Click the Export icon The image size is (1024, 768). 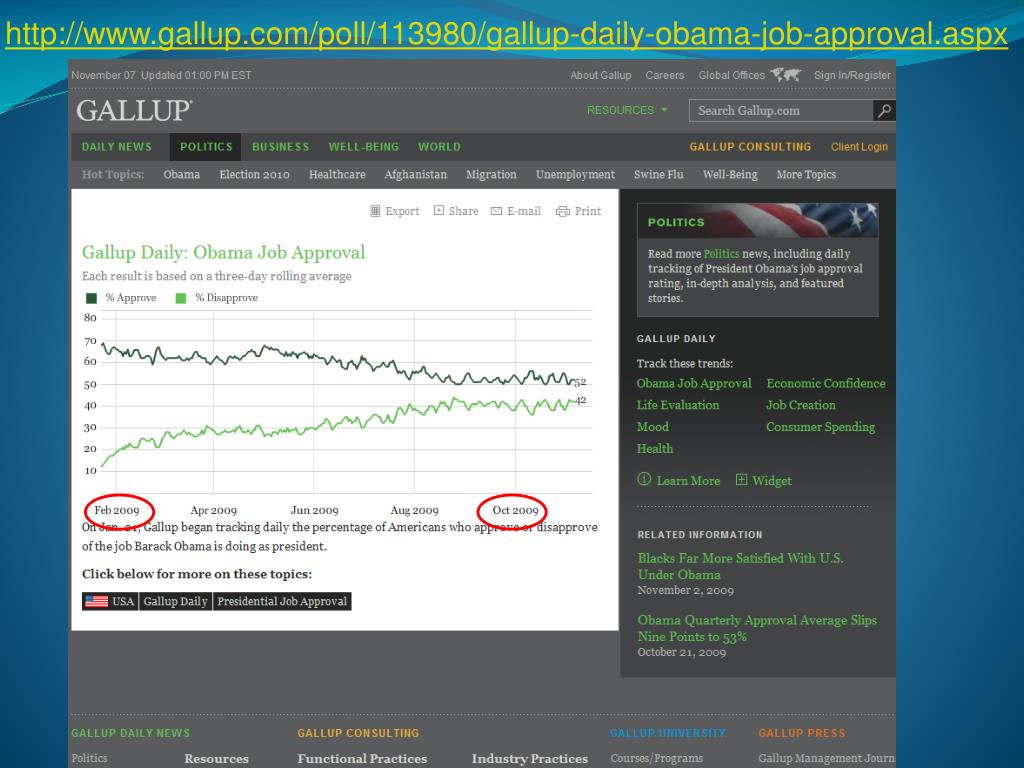pos(375,211)
